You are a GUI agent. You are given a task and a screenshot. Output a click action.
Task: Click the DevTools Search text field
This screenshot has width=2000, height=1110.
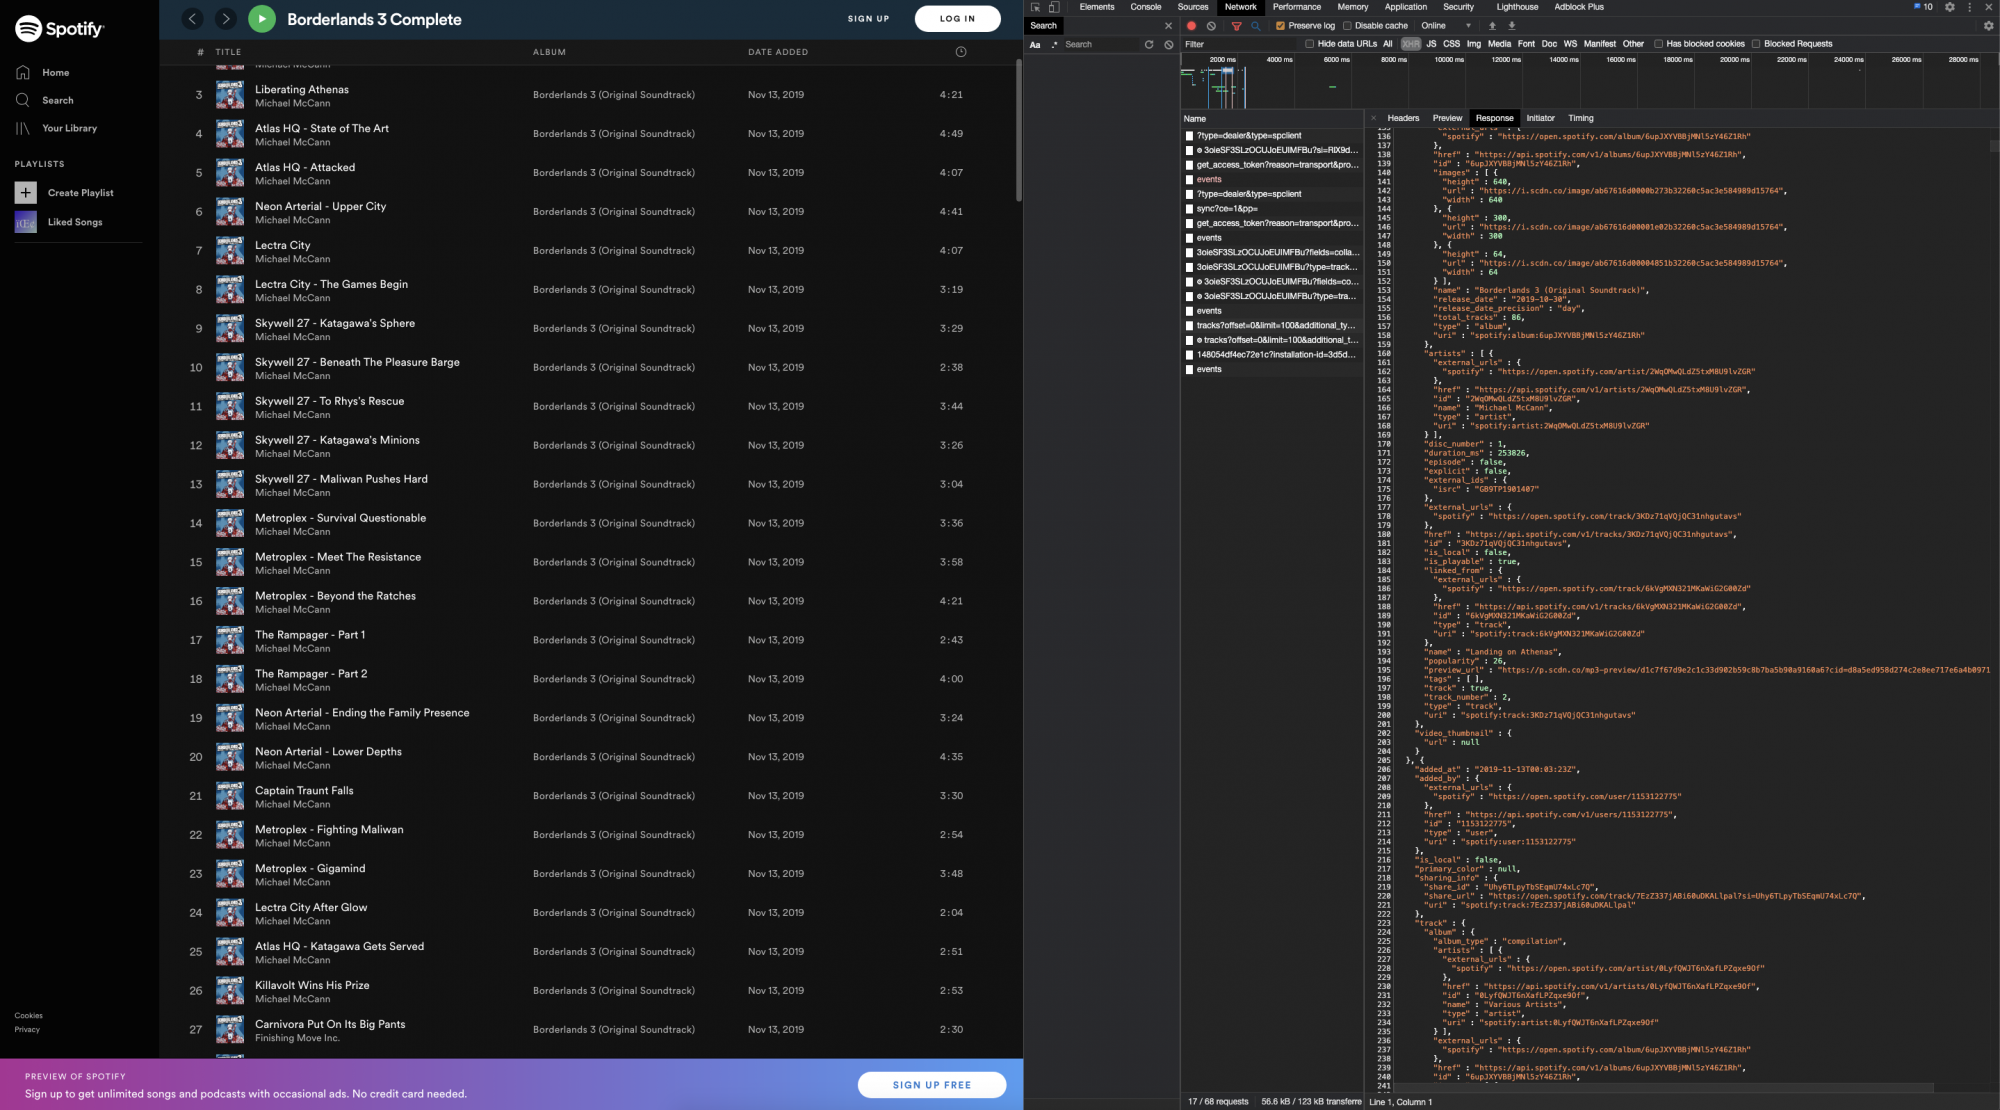1100,44
